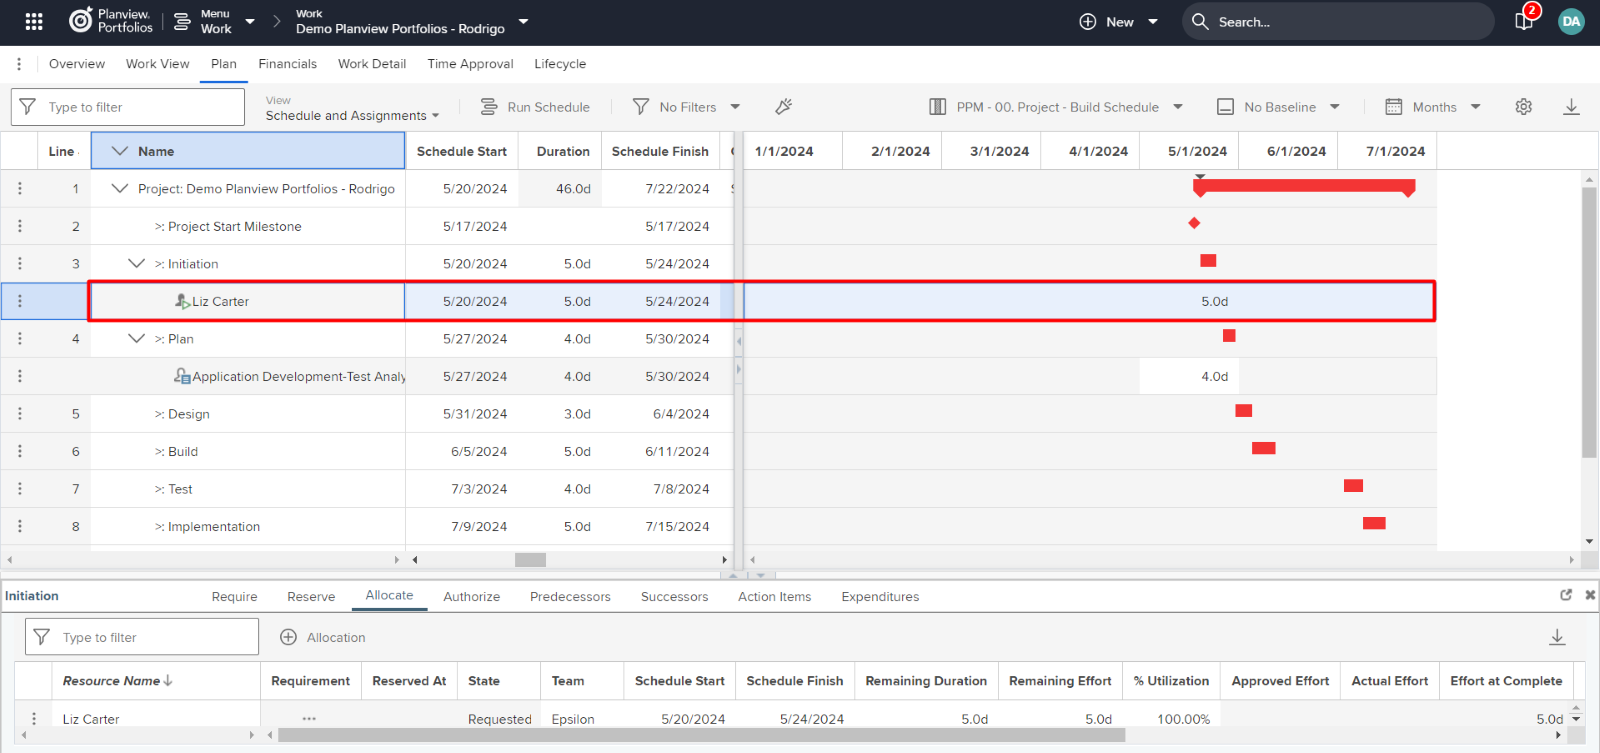
Task: Open the notifications icon with badge 2
Action: (x=1525, y=20)
